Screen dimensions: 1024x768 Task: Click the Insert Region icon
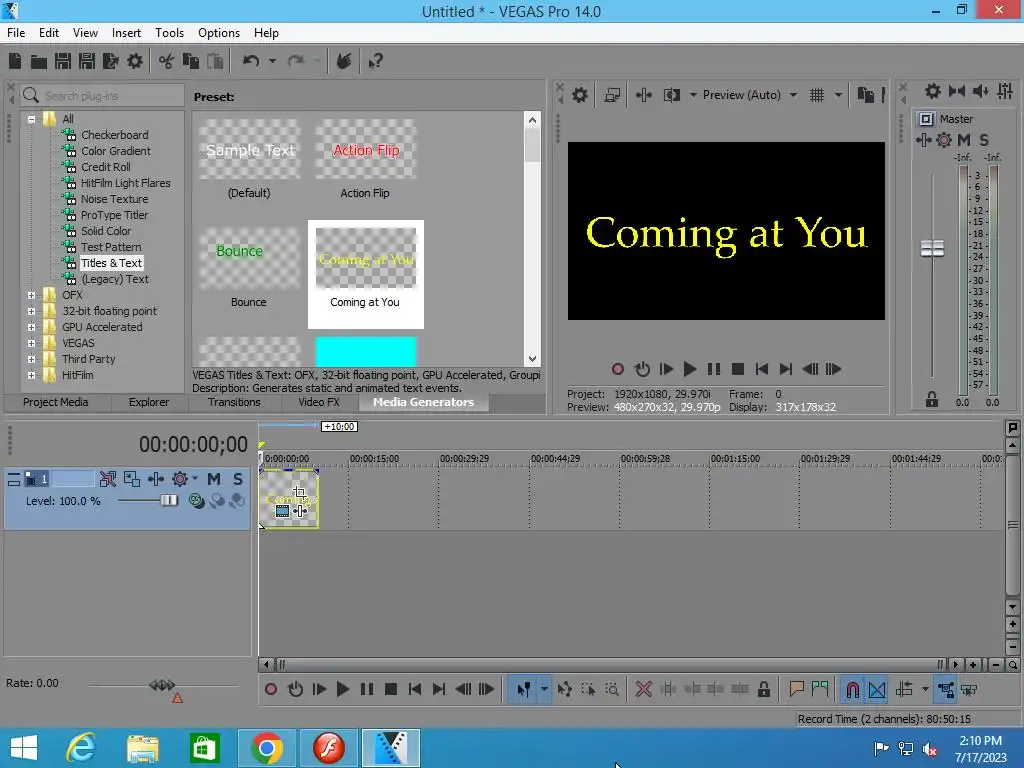(x=820, y=689)
